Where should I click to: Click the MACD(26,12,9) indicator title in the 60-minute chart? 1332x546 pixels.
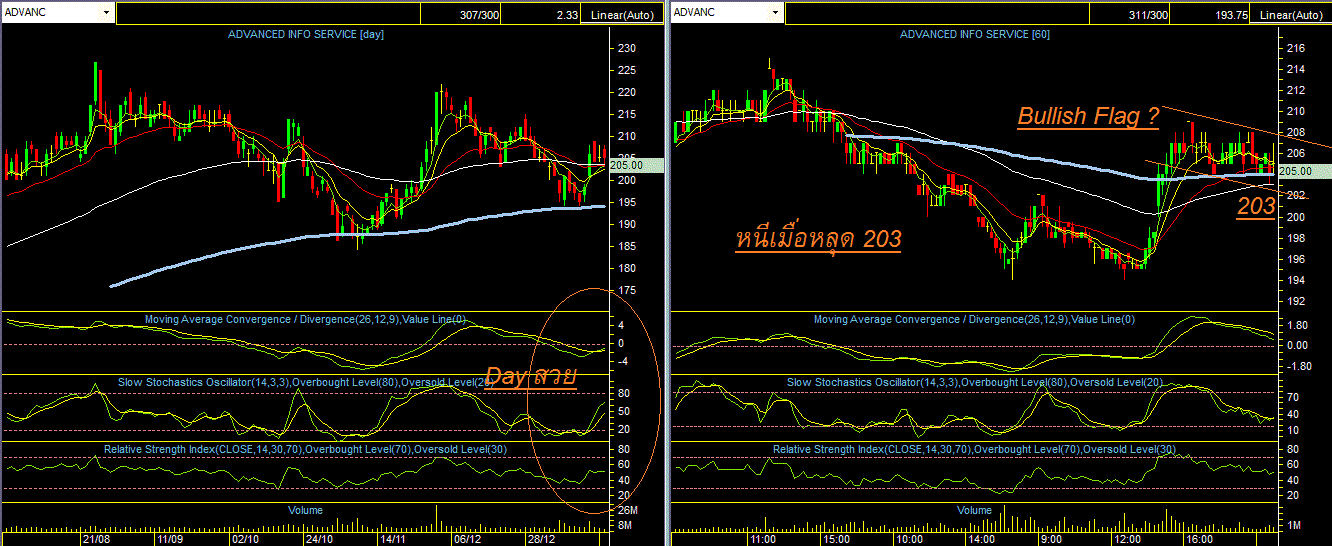tap(975, 320)
